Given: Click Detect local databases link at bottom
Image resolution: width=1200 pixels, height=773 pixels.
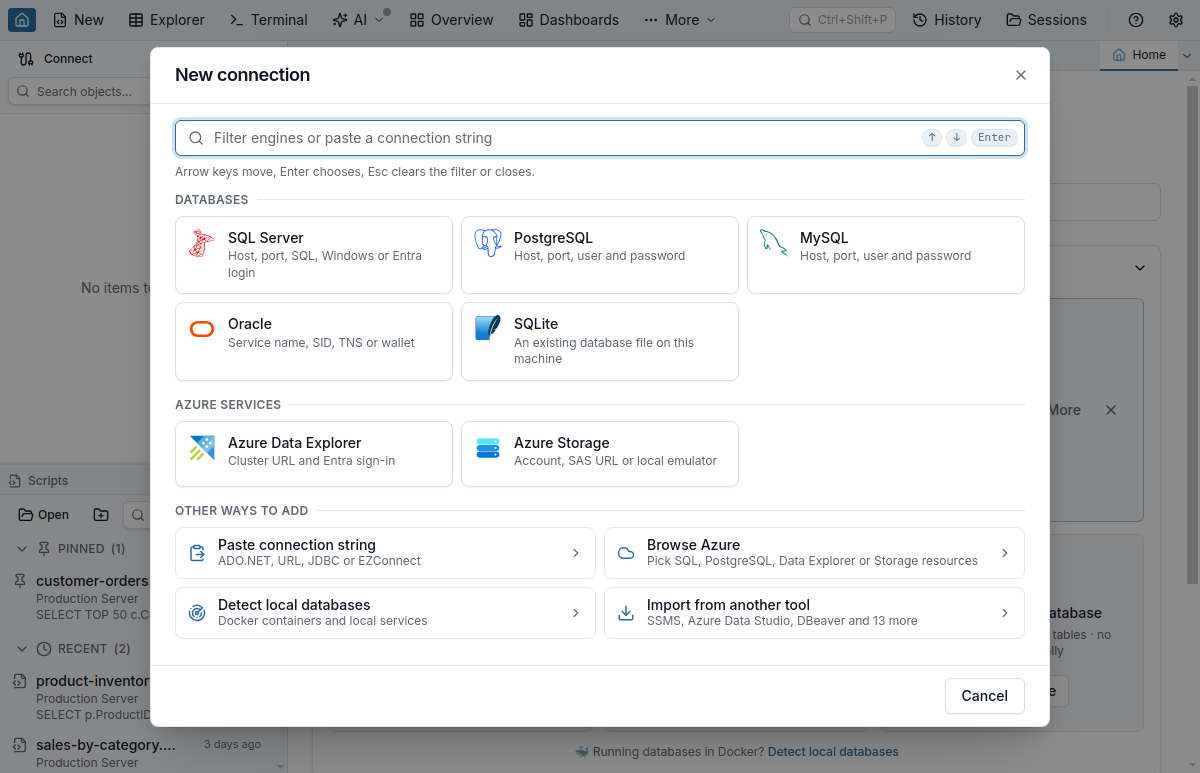Looking at the screenshot, I should pyautogui.click(x=833, y=752).
